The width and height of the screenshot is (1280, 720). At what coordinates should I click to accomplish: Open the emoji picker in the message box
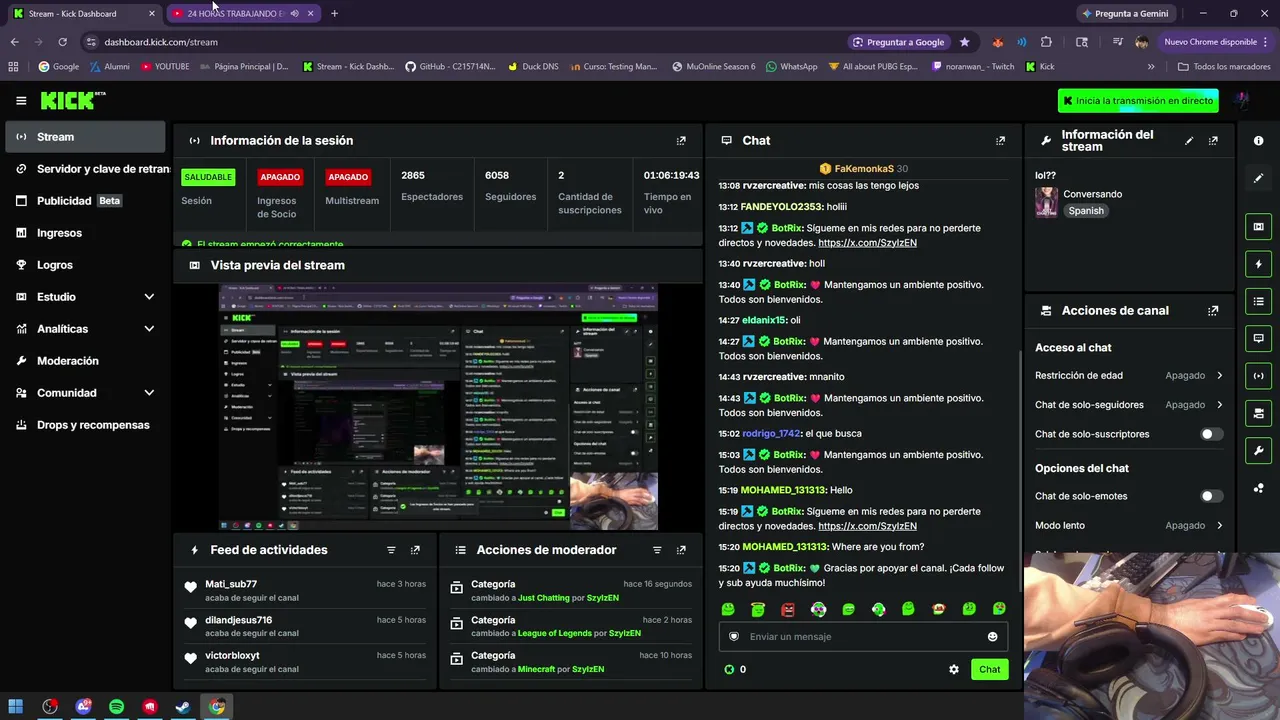(992, 637)
